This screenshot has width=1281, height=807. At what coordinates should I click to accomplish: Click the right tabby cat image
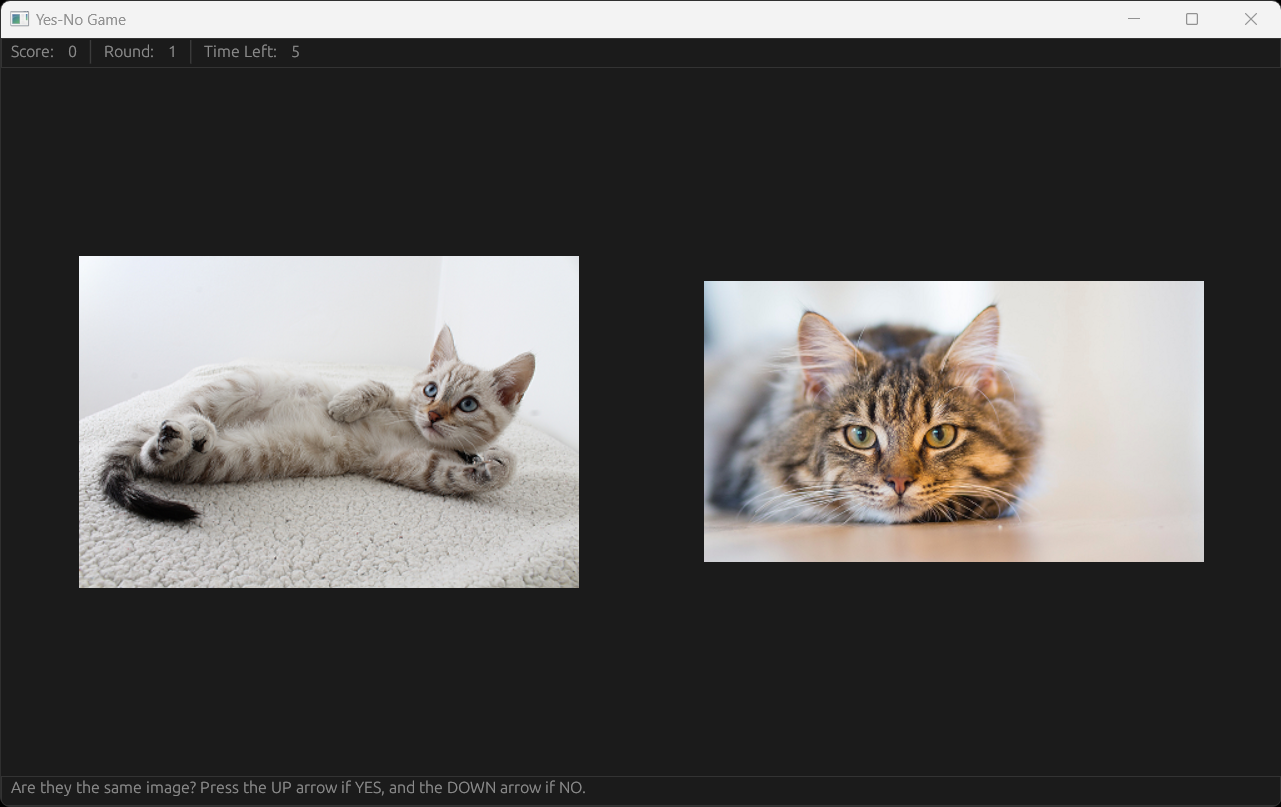[x=954, y=421]
